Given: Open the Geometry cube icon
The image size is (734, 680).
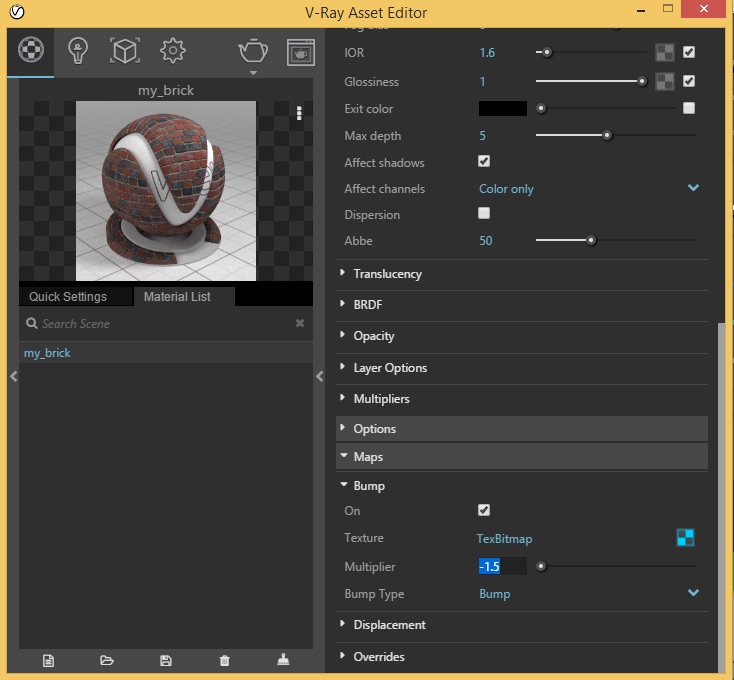Looking at the screenshot, I should [124, 50].
